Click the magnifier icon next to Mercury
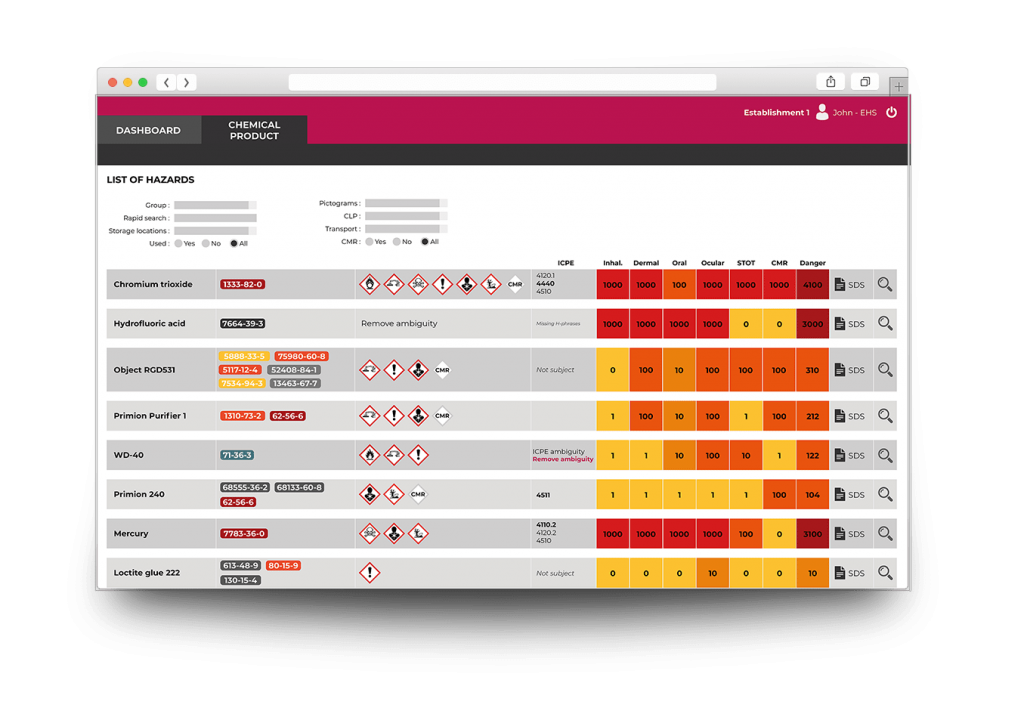The height and width of the screenshot is (714, 1024). pos(884,533)
